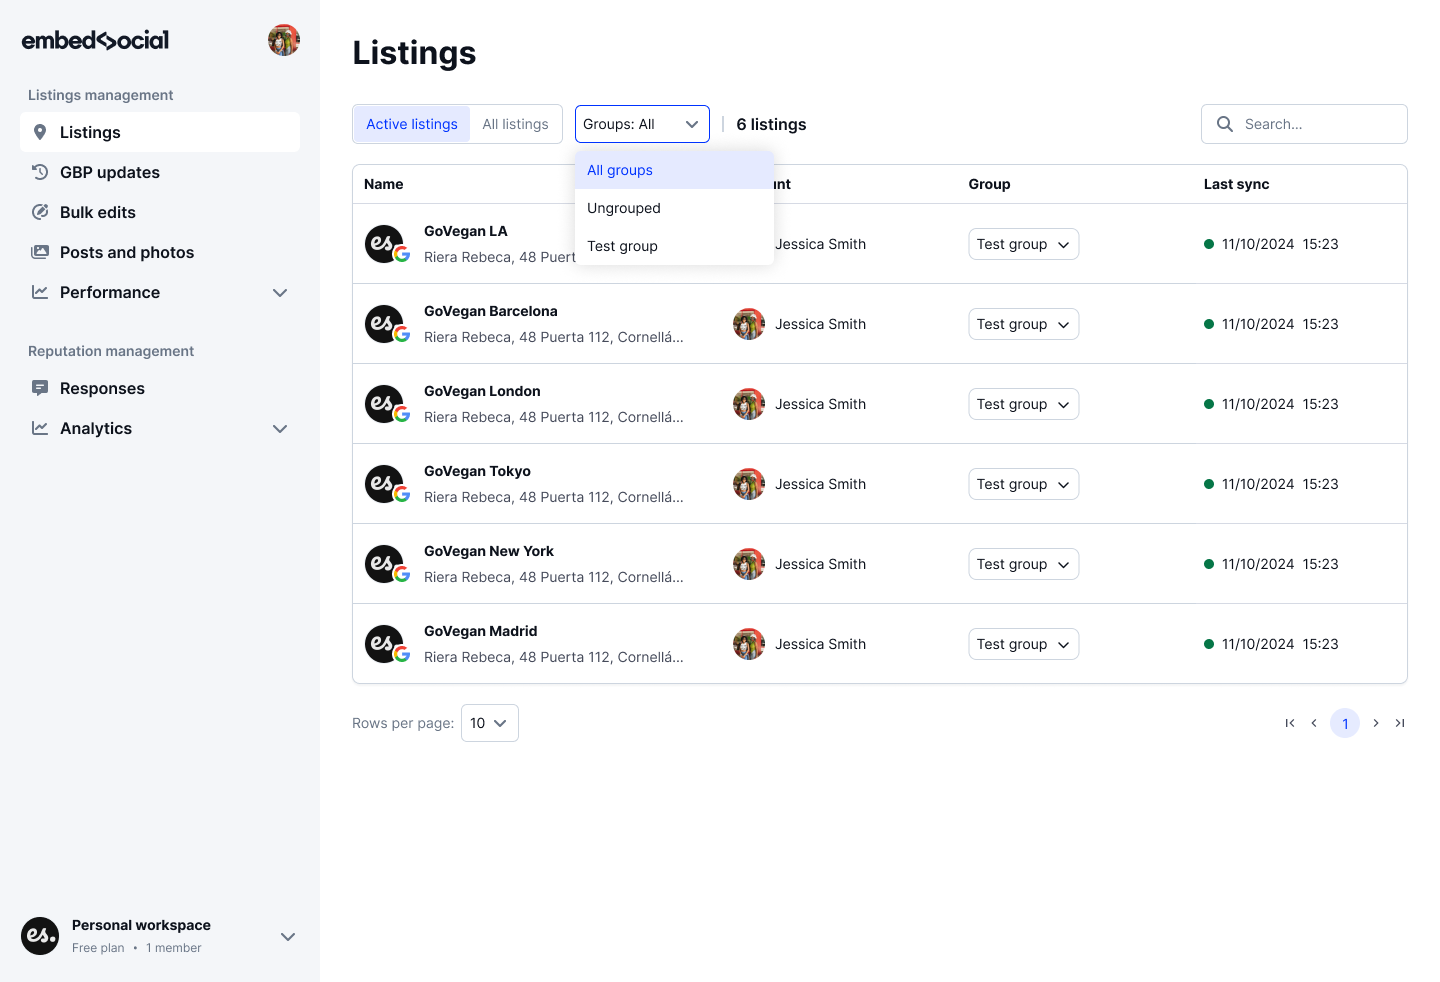Choose Test group in the dropdown list

tap(622, 246)
